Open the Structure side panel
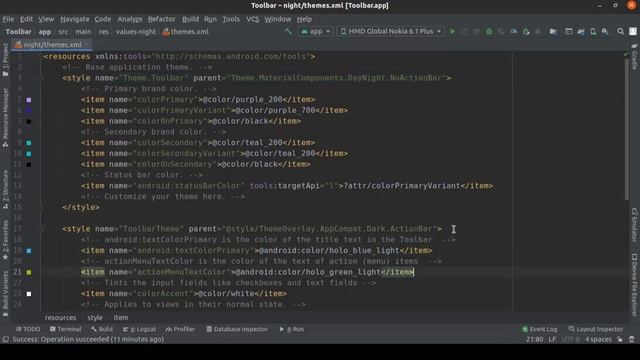 [5, 189]
